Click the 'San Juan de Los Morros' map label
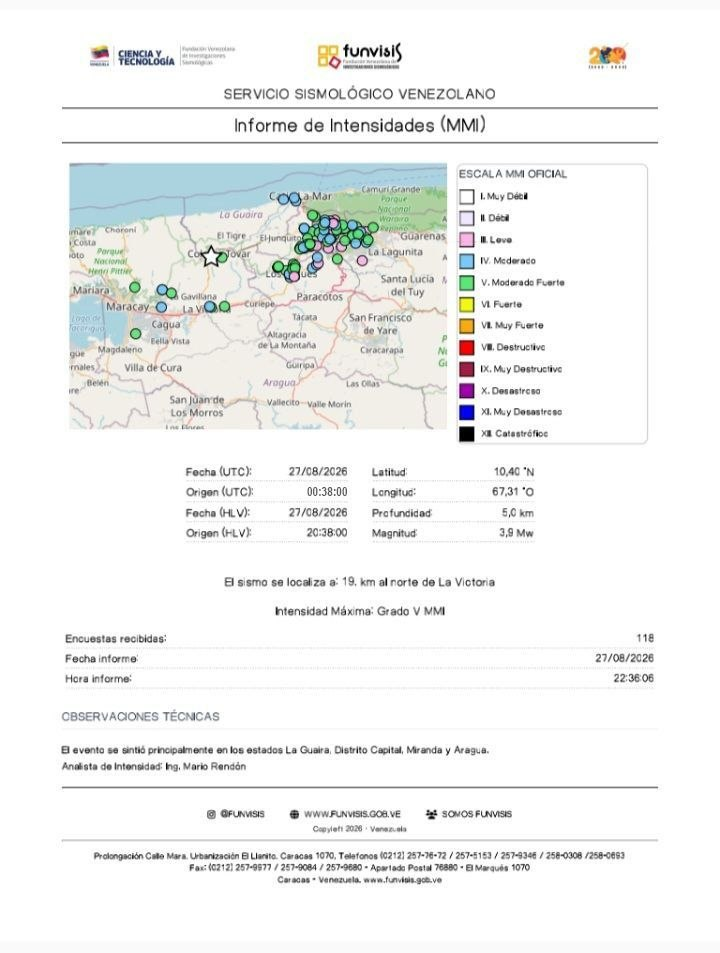The image size is (720, 953). (196, 406)
